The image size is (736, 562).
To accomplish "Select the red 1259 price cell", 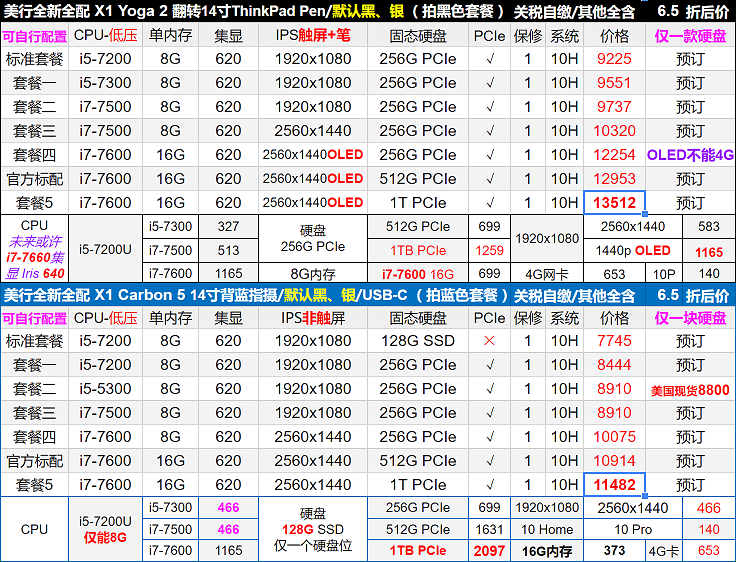I will [x=489, y=250].
